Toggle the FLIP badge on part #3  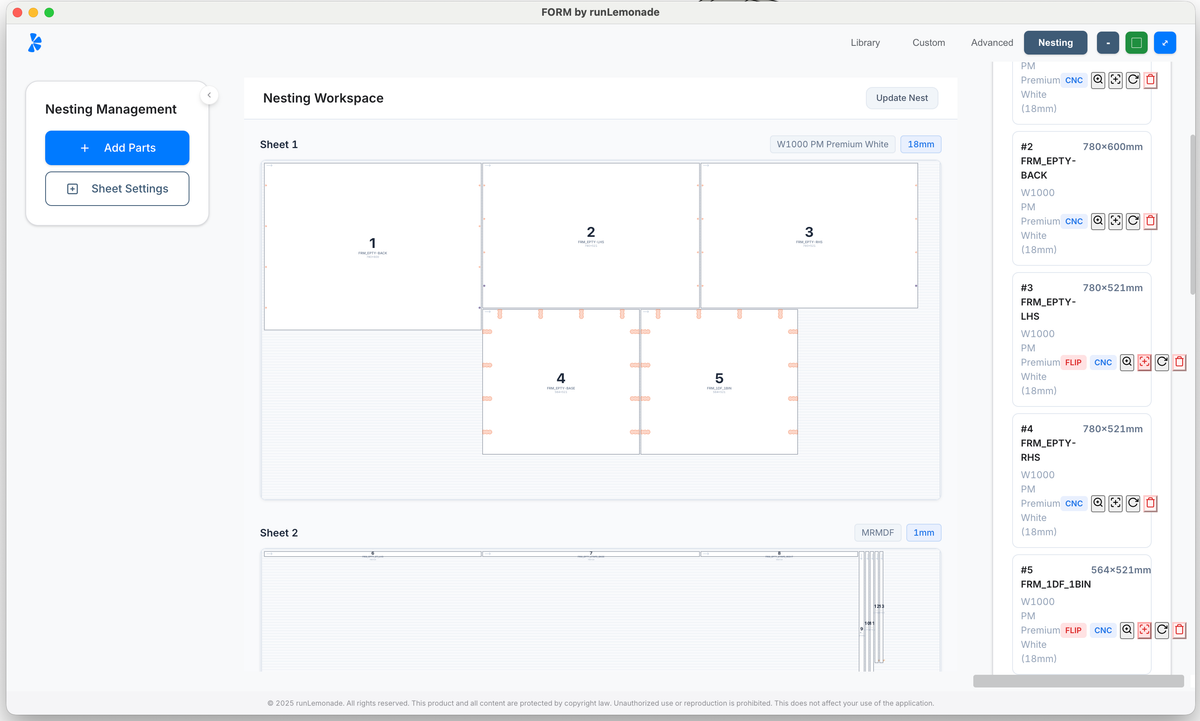click(x=1072, y=362)
